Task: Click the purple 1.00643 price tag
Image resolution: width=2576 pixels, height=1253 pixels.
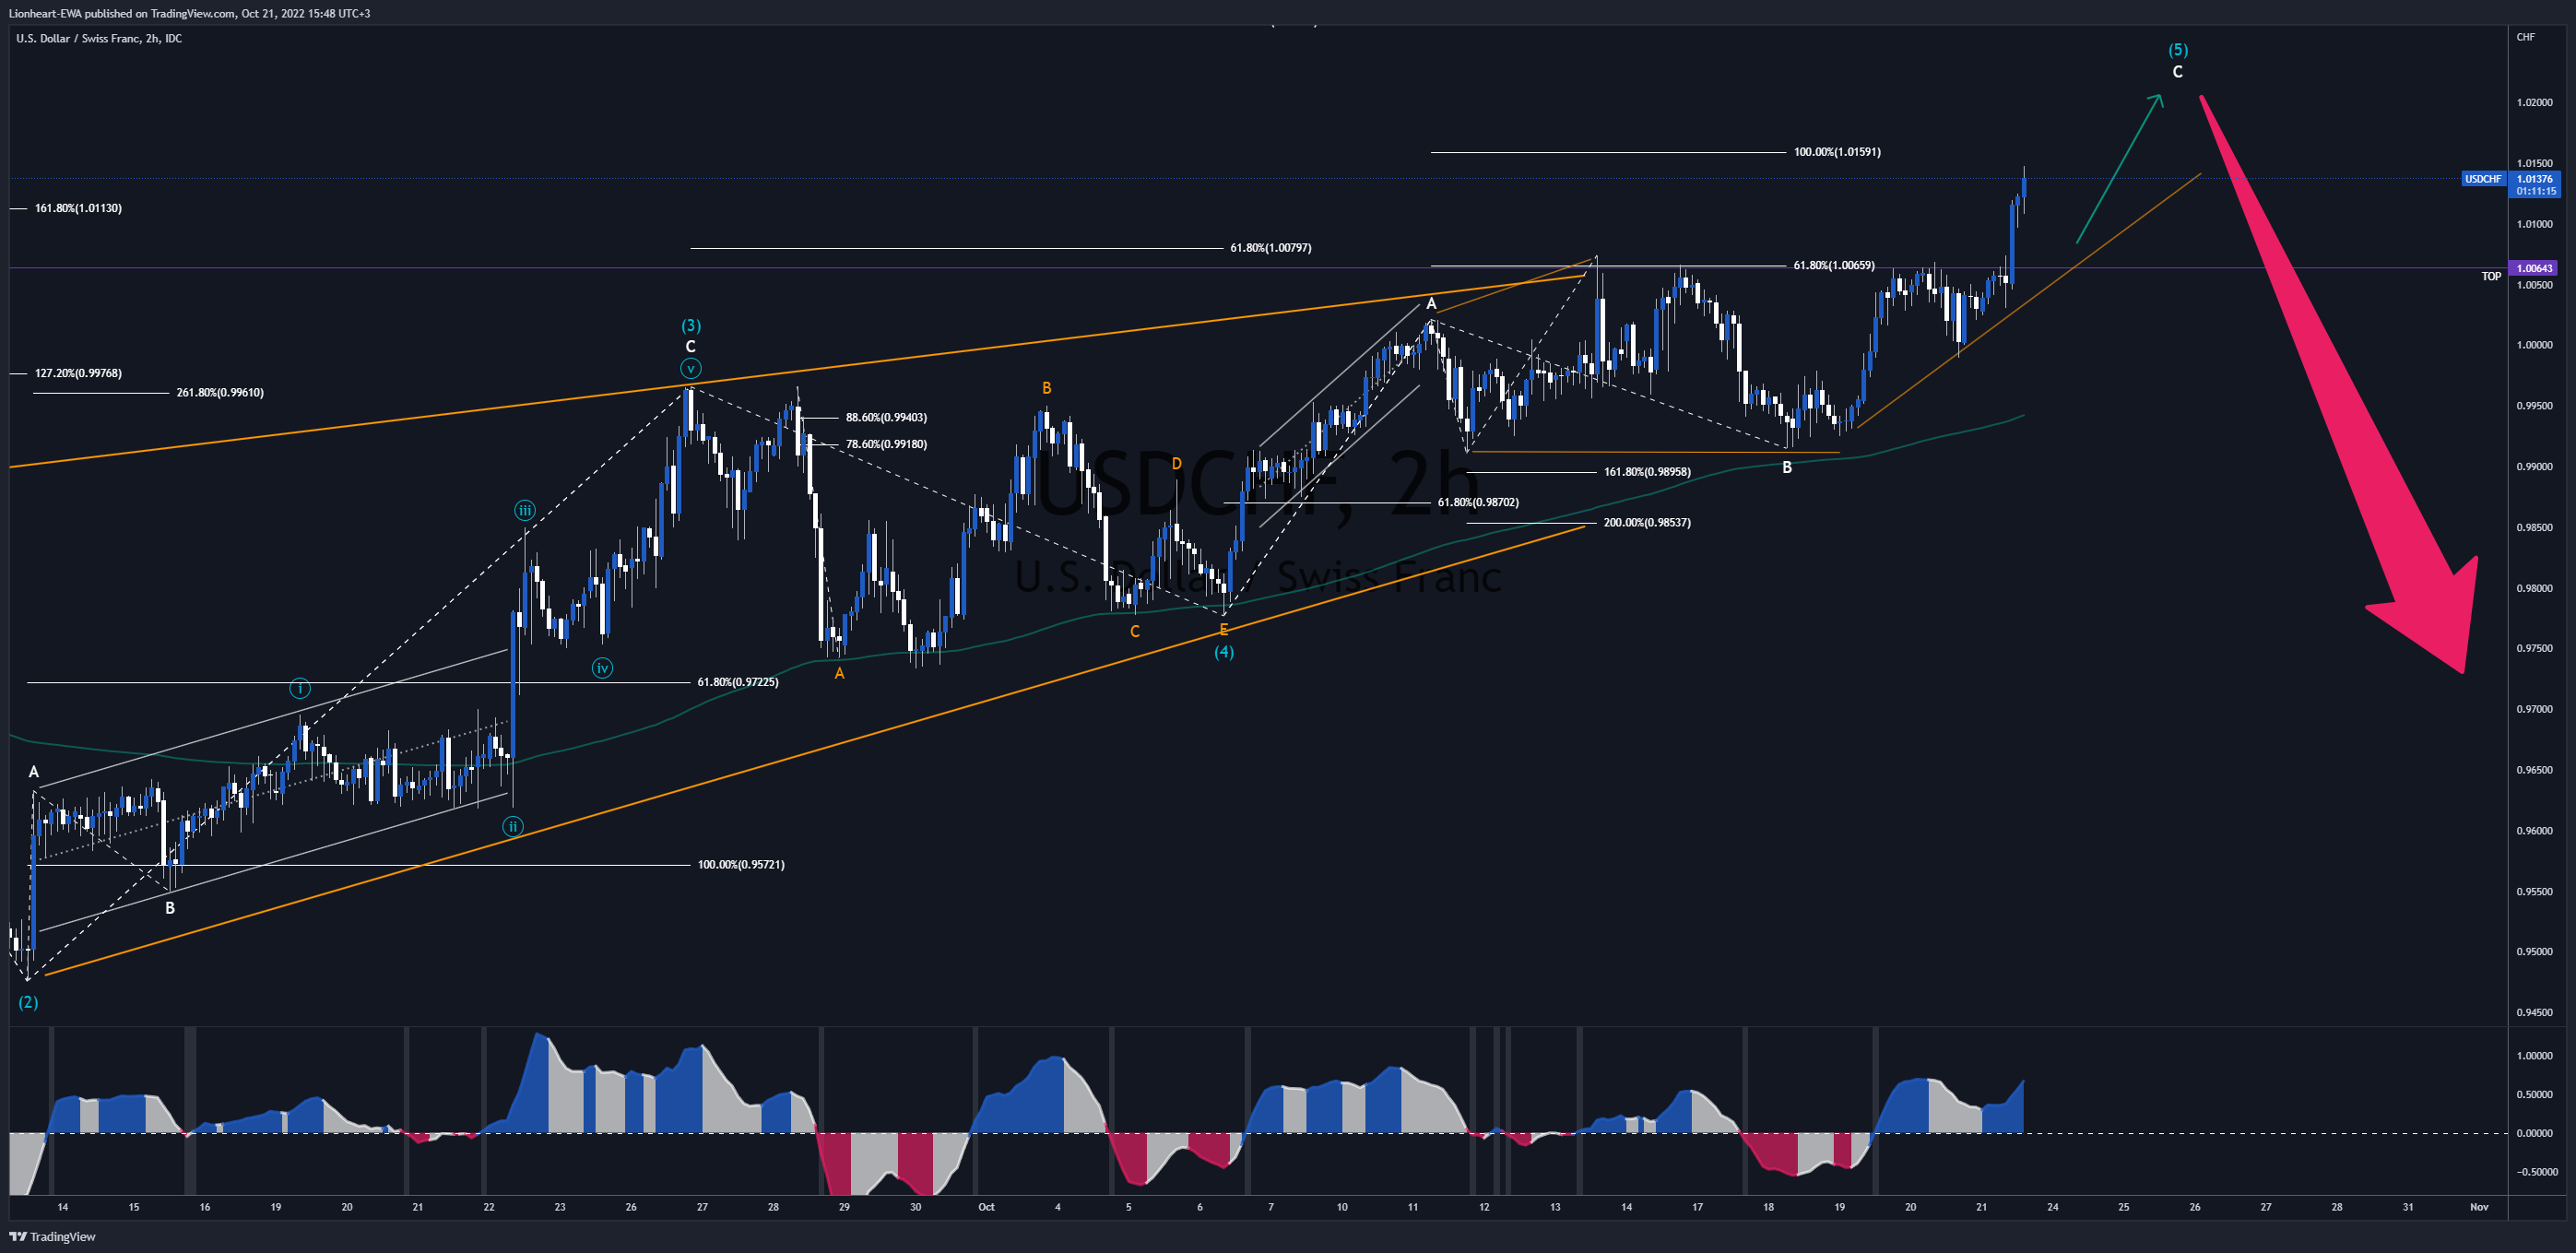Action: 2535,268
